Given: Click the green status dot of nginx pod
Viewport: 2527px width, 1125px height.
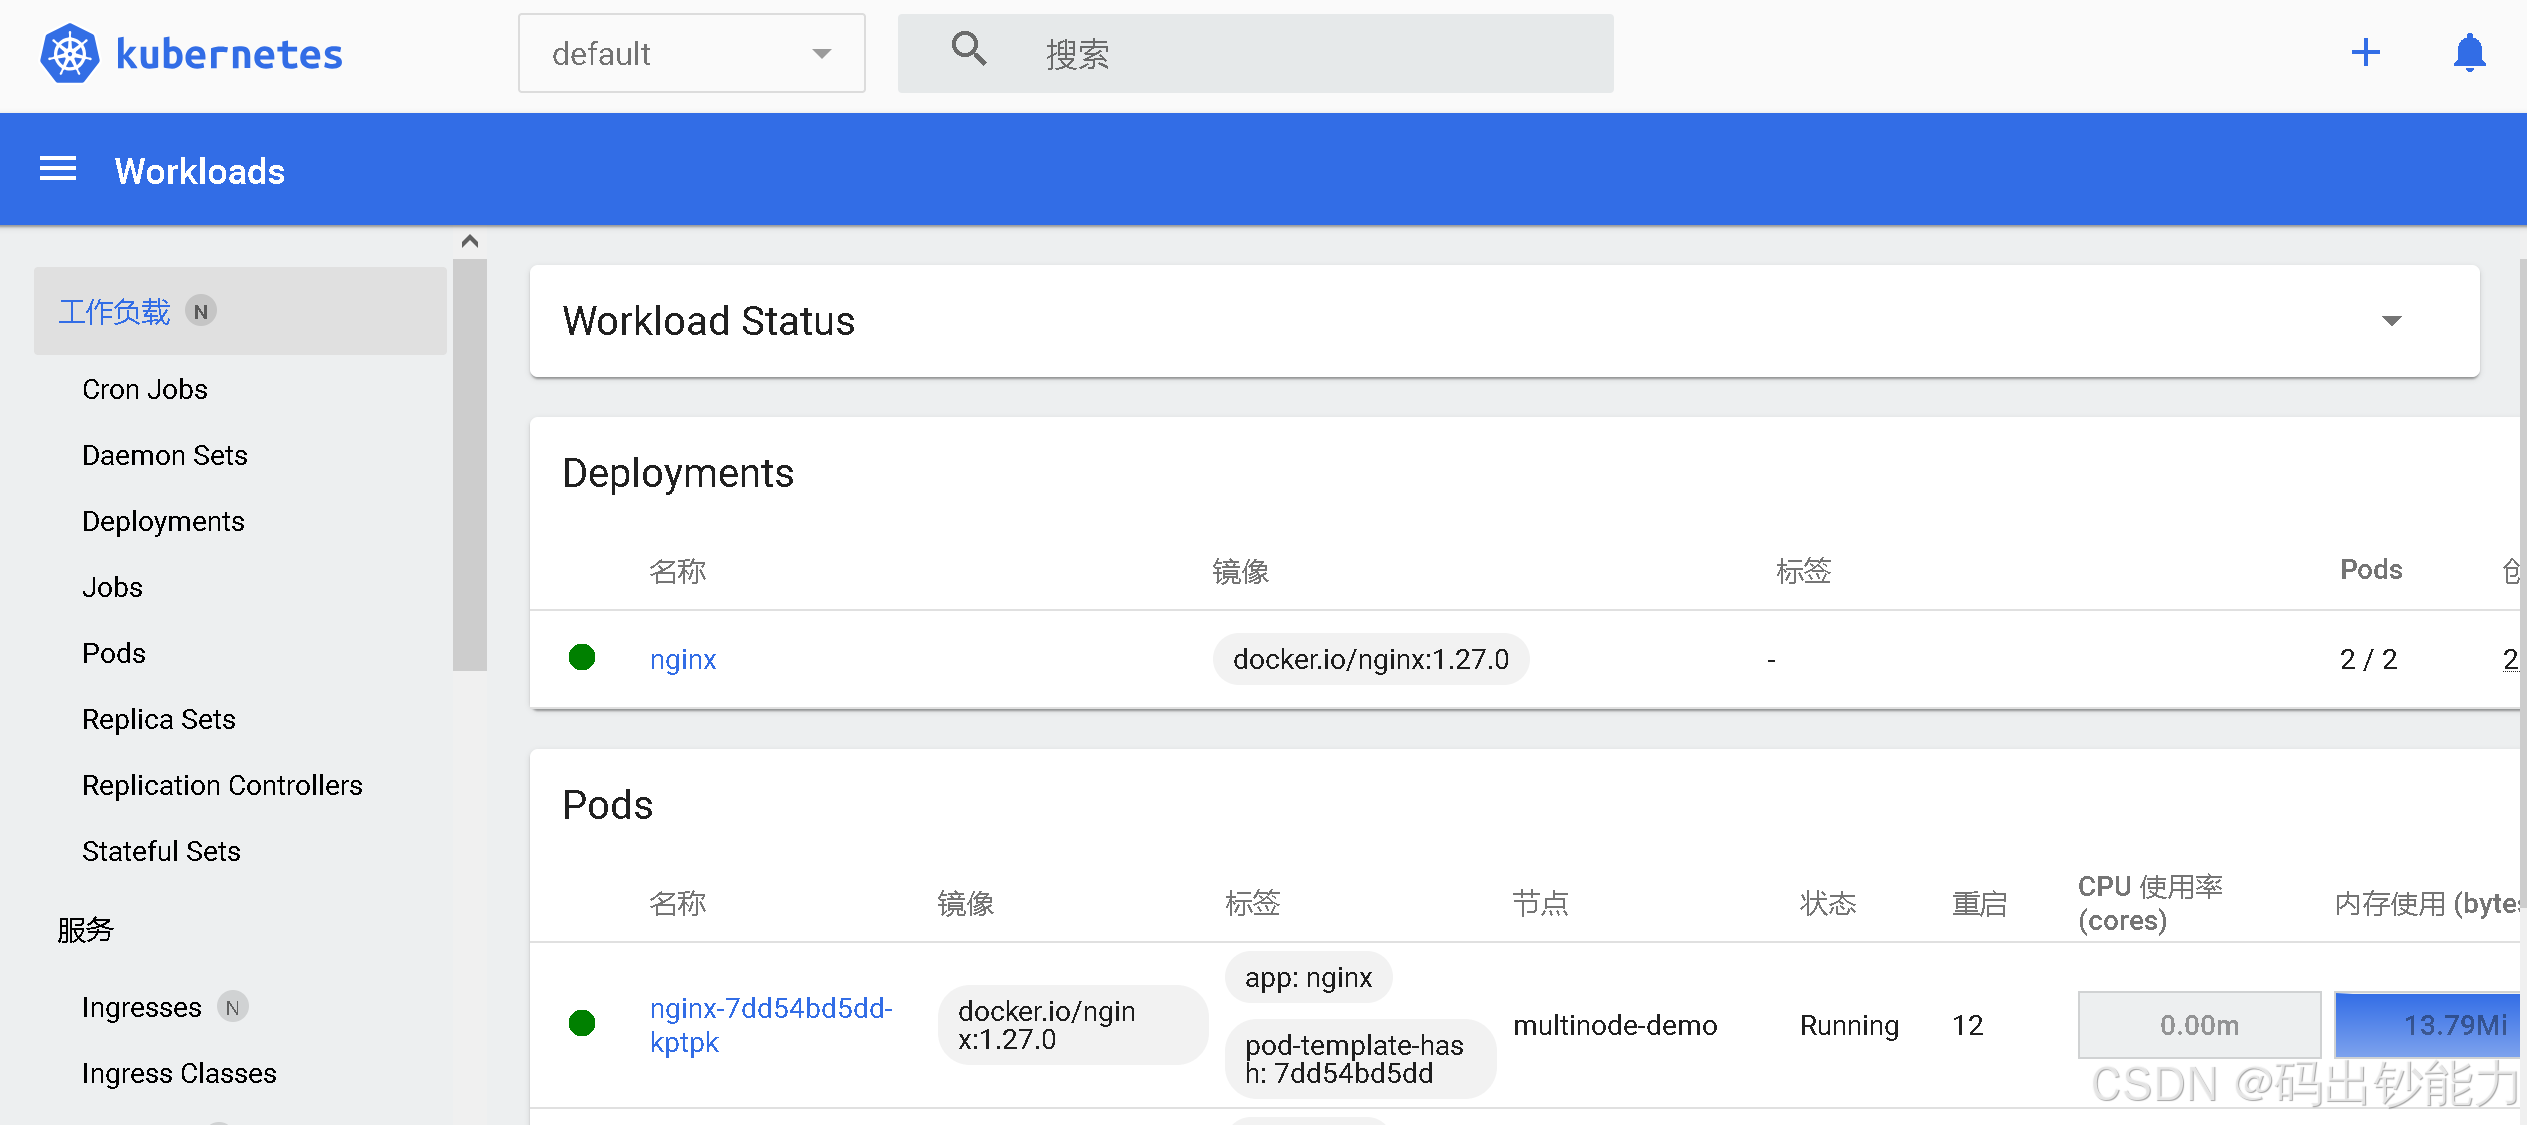Looking at the screenshot, I should coord(582,1023).
